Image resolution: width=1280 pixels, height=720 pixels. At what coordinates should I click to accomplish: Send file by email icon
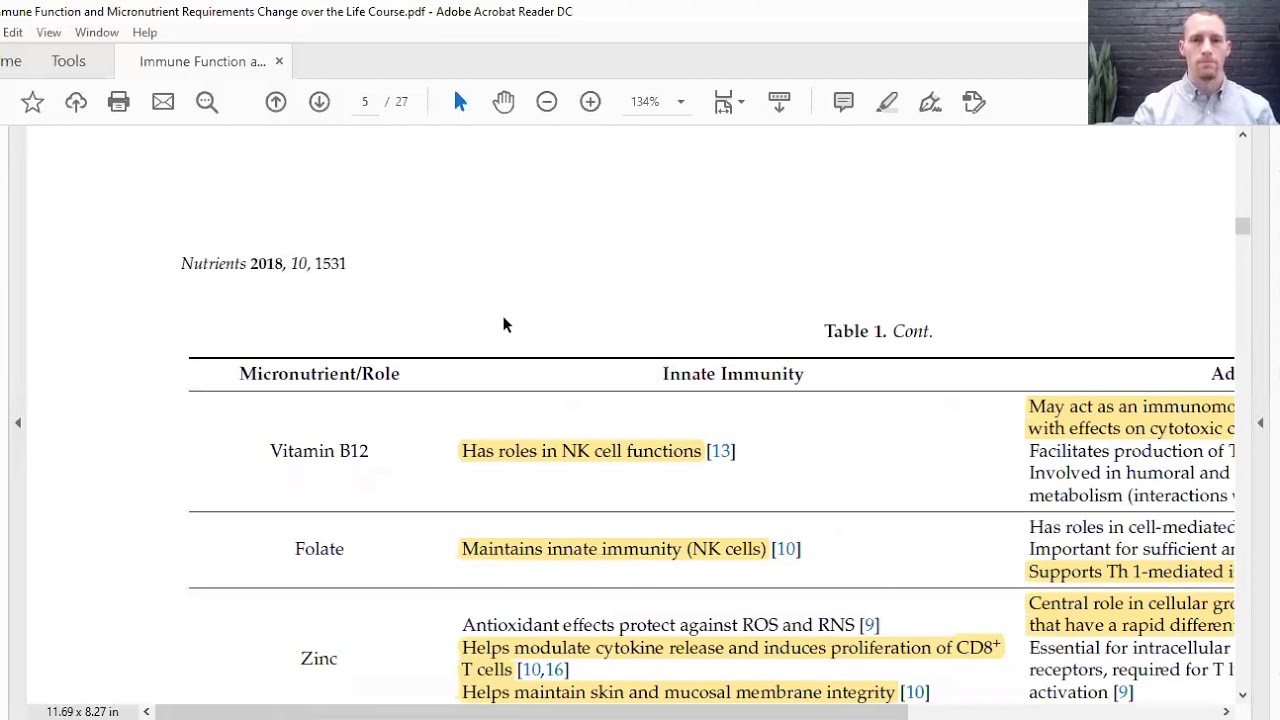(163, 102)
